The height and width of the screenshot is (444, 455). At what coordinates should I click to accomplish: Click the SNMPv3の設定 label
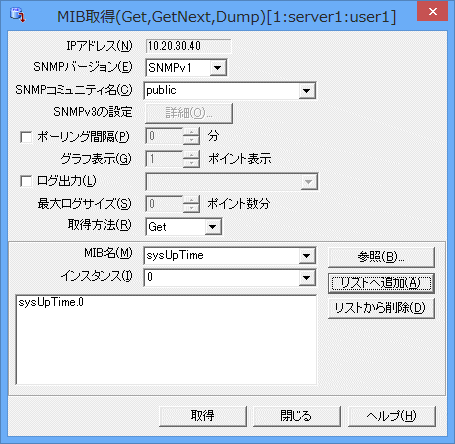point(93,112)
